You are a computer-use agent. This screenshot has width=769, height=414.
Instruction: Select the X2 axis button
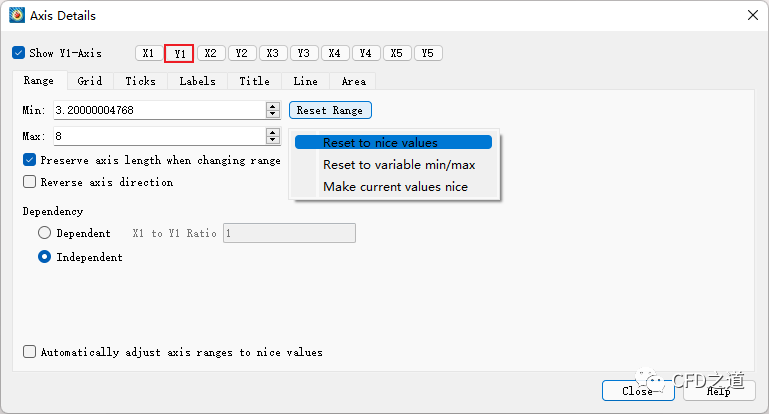click(211, 53)
